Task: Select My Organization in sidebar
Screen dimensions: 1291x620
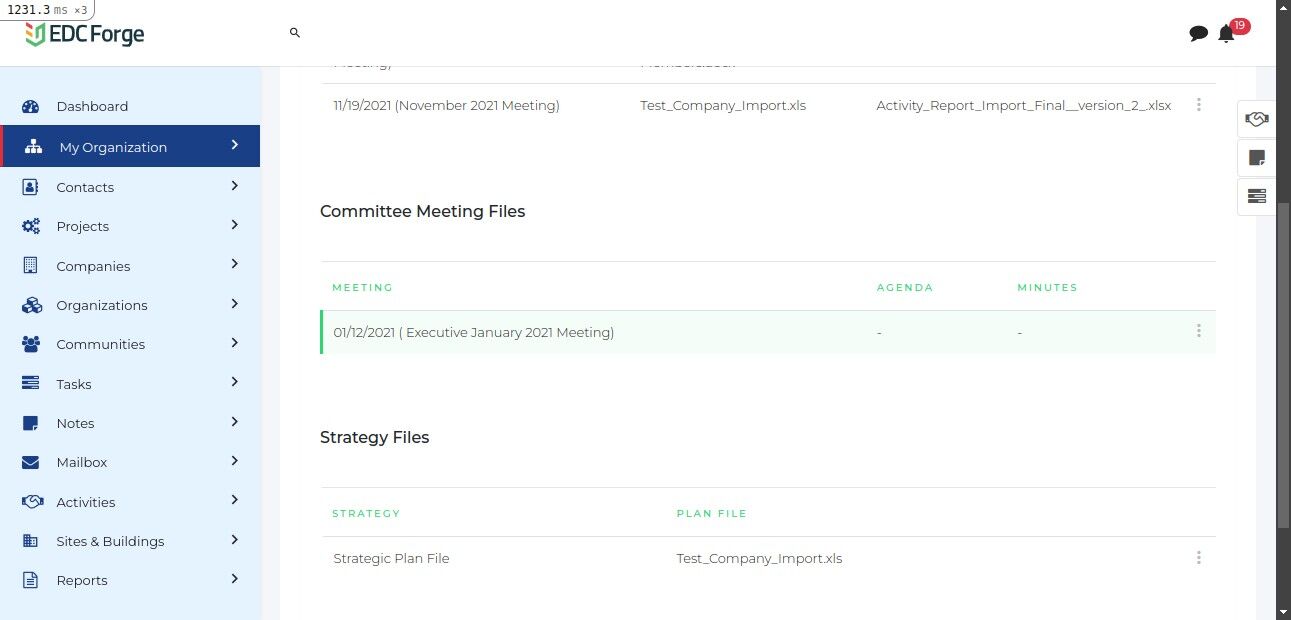Action: tap(113, 147)
